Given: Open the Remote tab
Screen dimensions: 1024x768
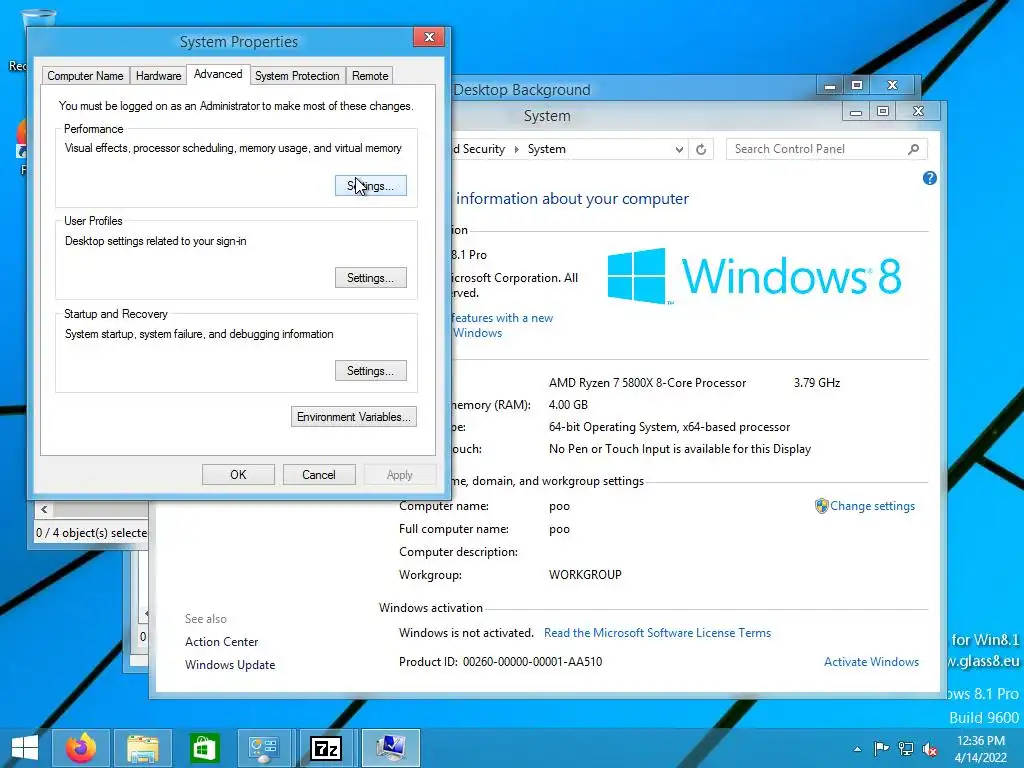Looking at the screenshot, I should 370,76.
